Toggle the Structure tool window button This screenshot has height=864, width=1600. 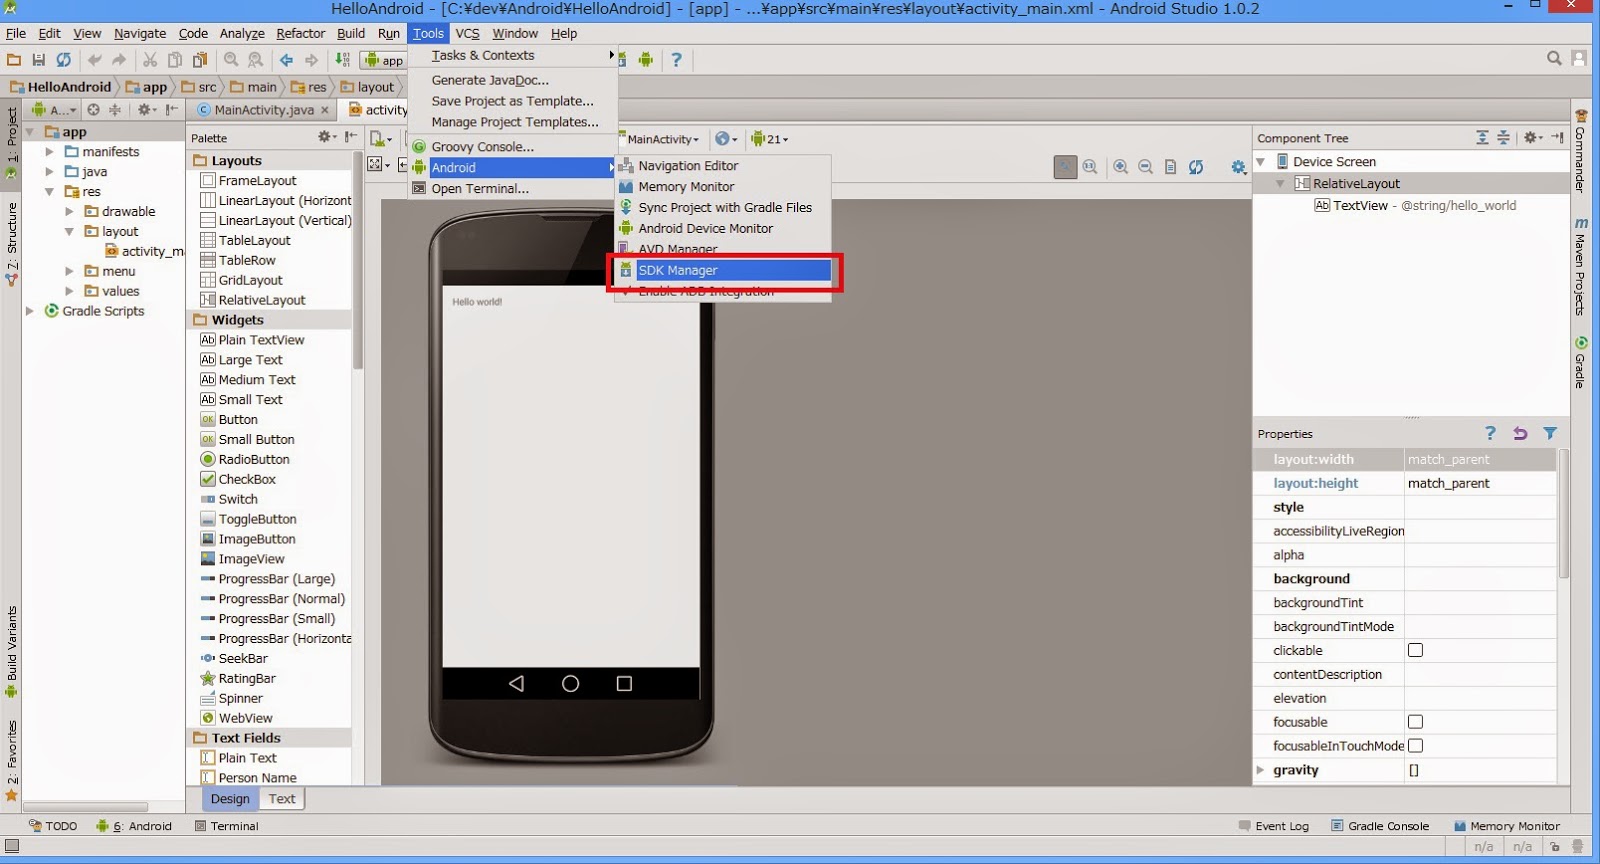[x=12, y=243]
